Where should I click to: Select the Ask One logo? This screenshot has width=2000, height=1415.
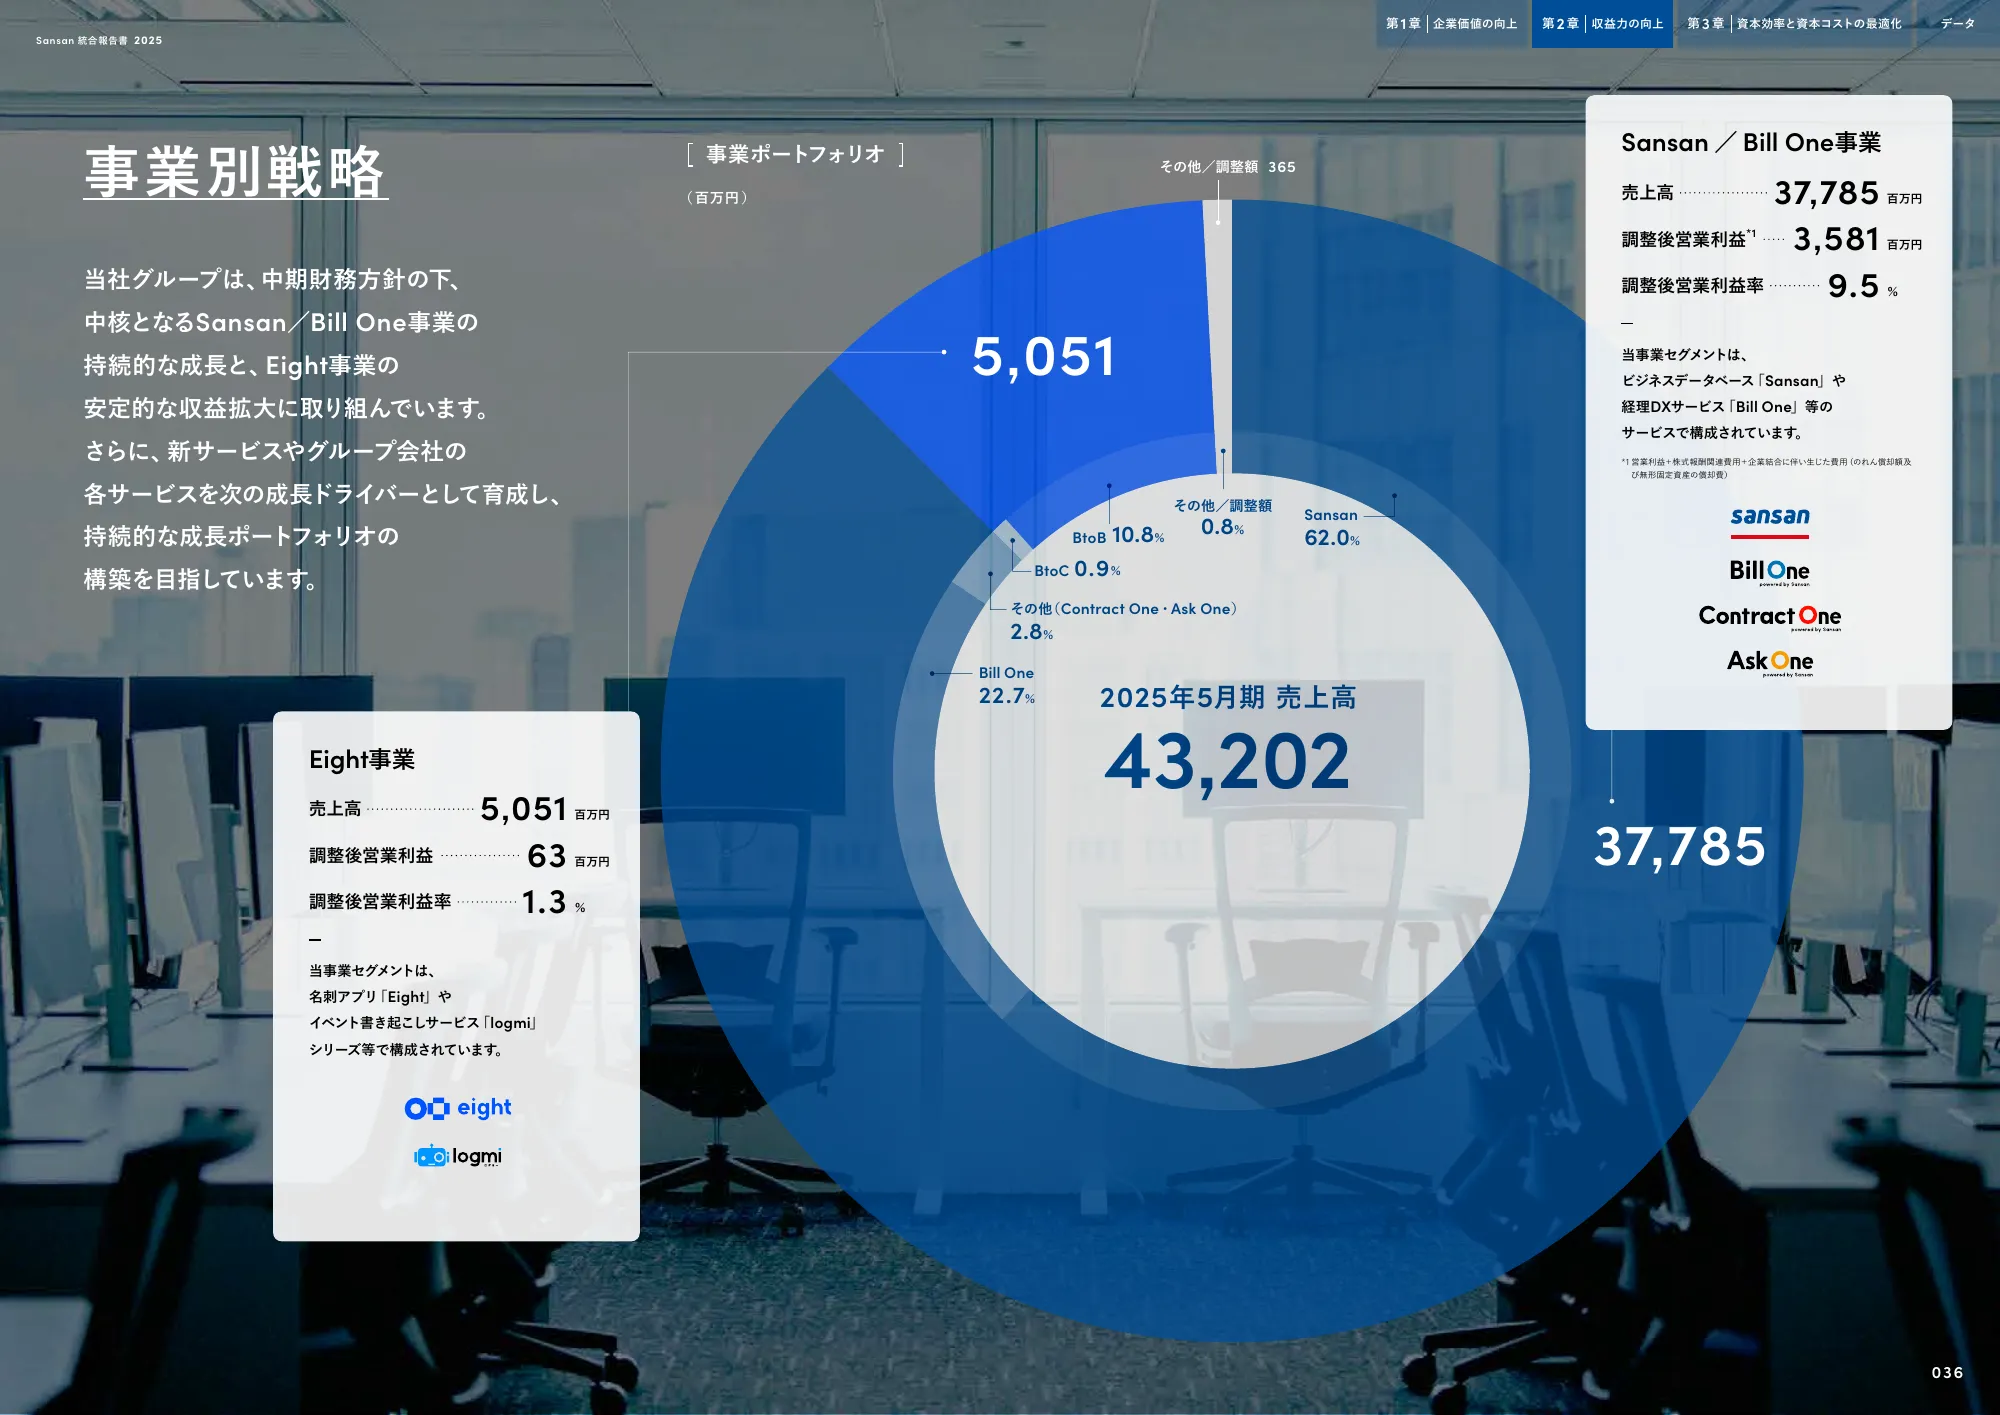[1770, 660]
